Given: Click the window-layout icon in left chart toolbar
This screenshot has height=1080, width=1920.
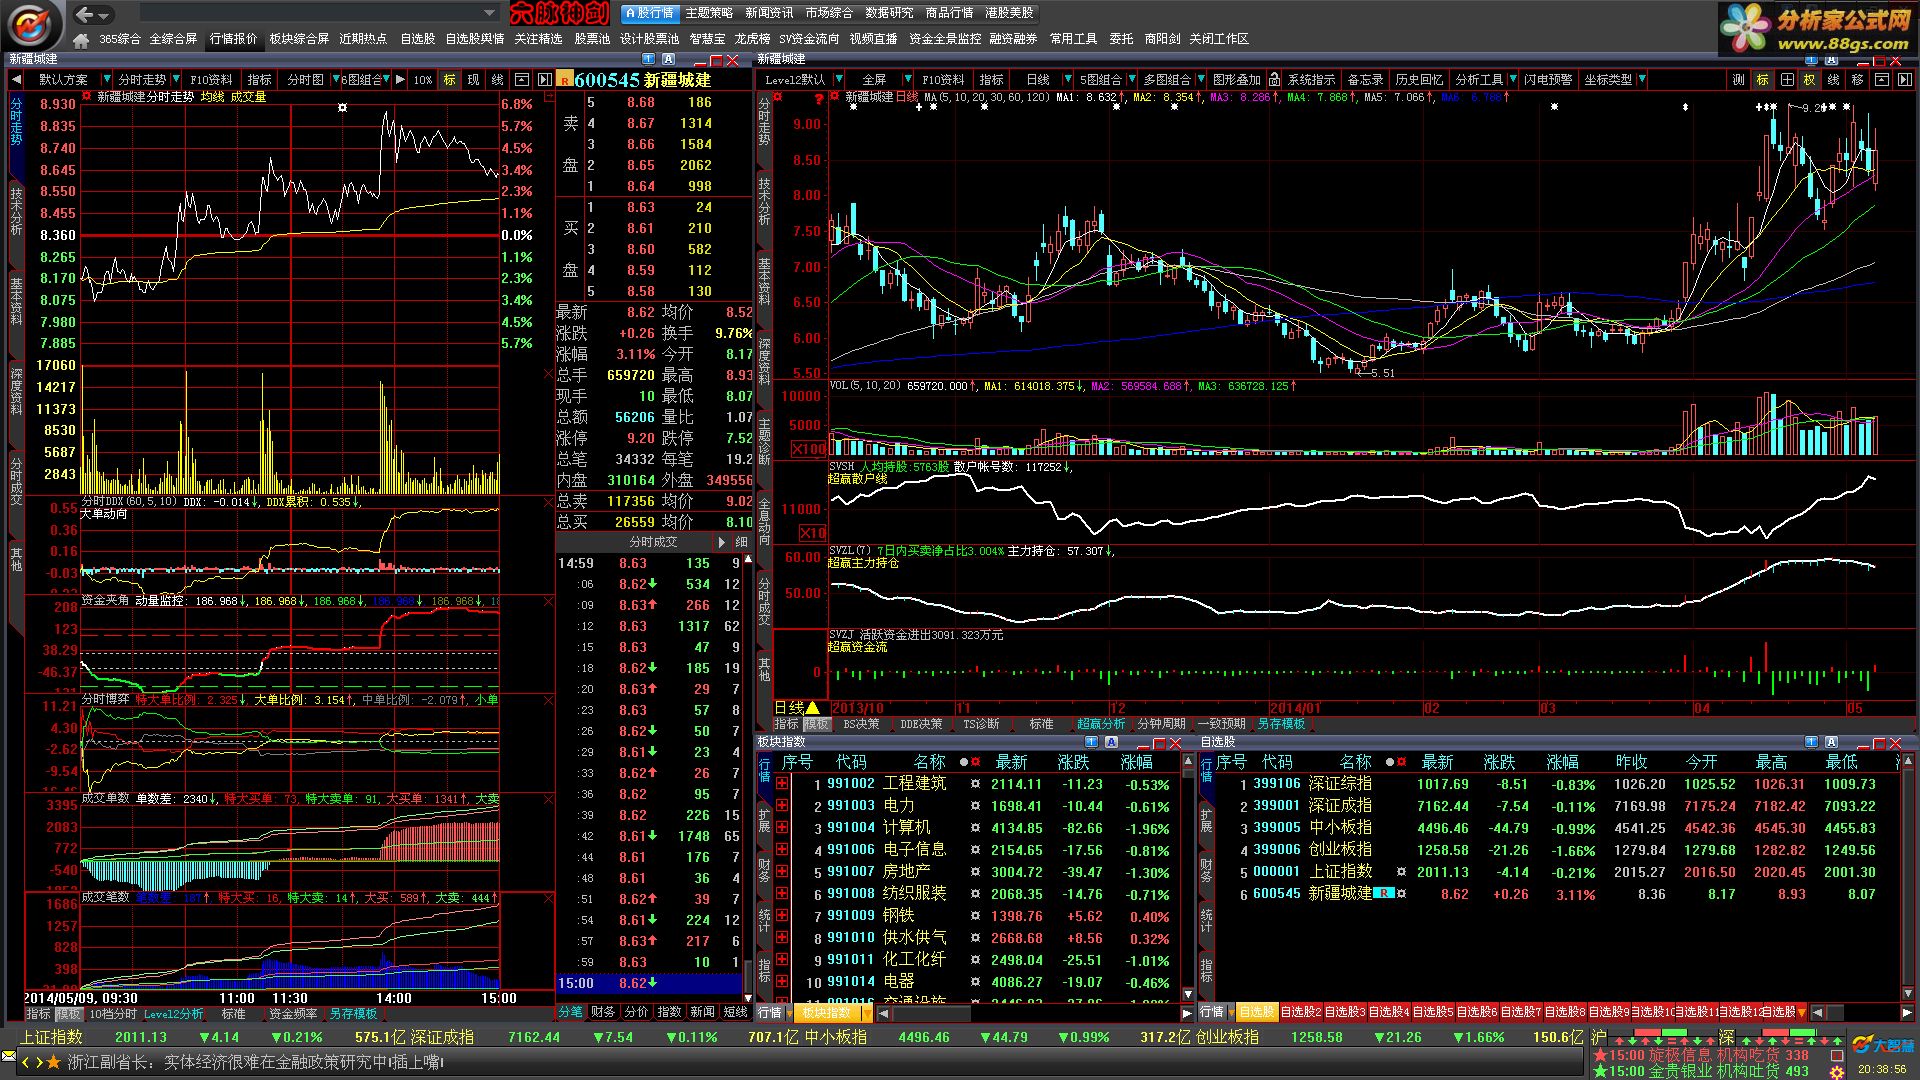Looking at the screenshot, I should pos(521,80).
